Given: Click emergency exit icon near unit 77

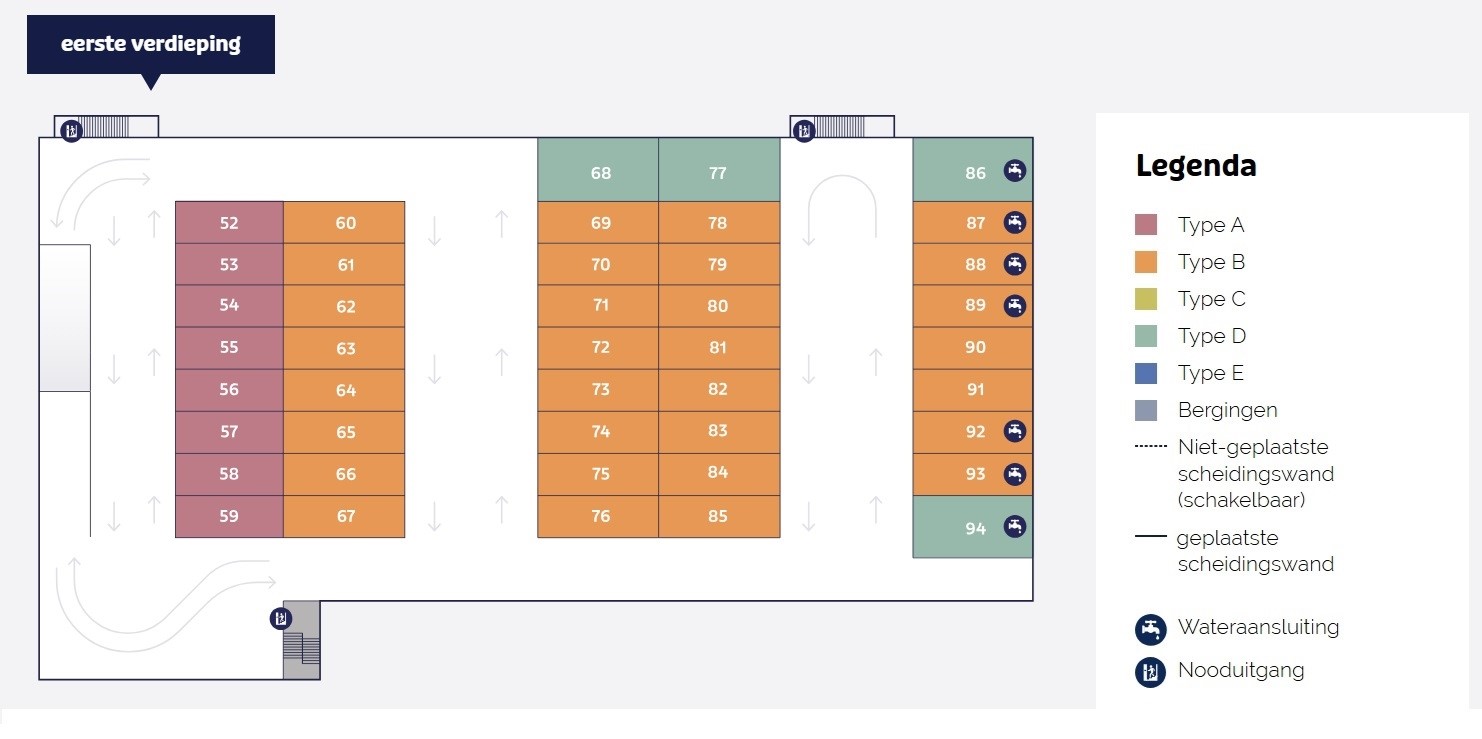Looking at the screenshot, I should point(803,130).
